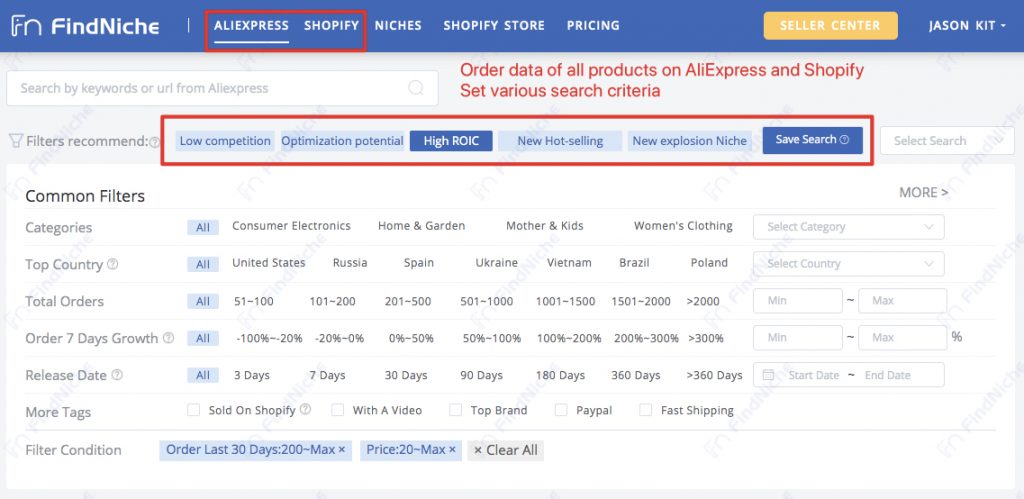Select growth range 0%~50%

pos(411,338)
